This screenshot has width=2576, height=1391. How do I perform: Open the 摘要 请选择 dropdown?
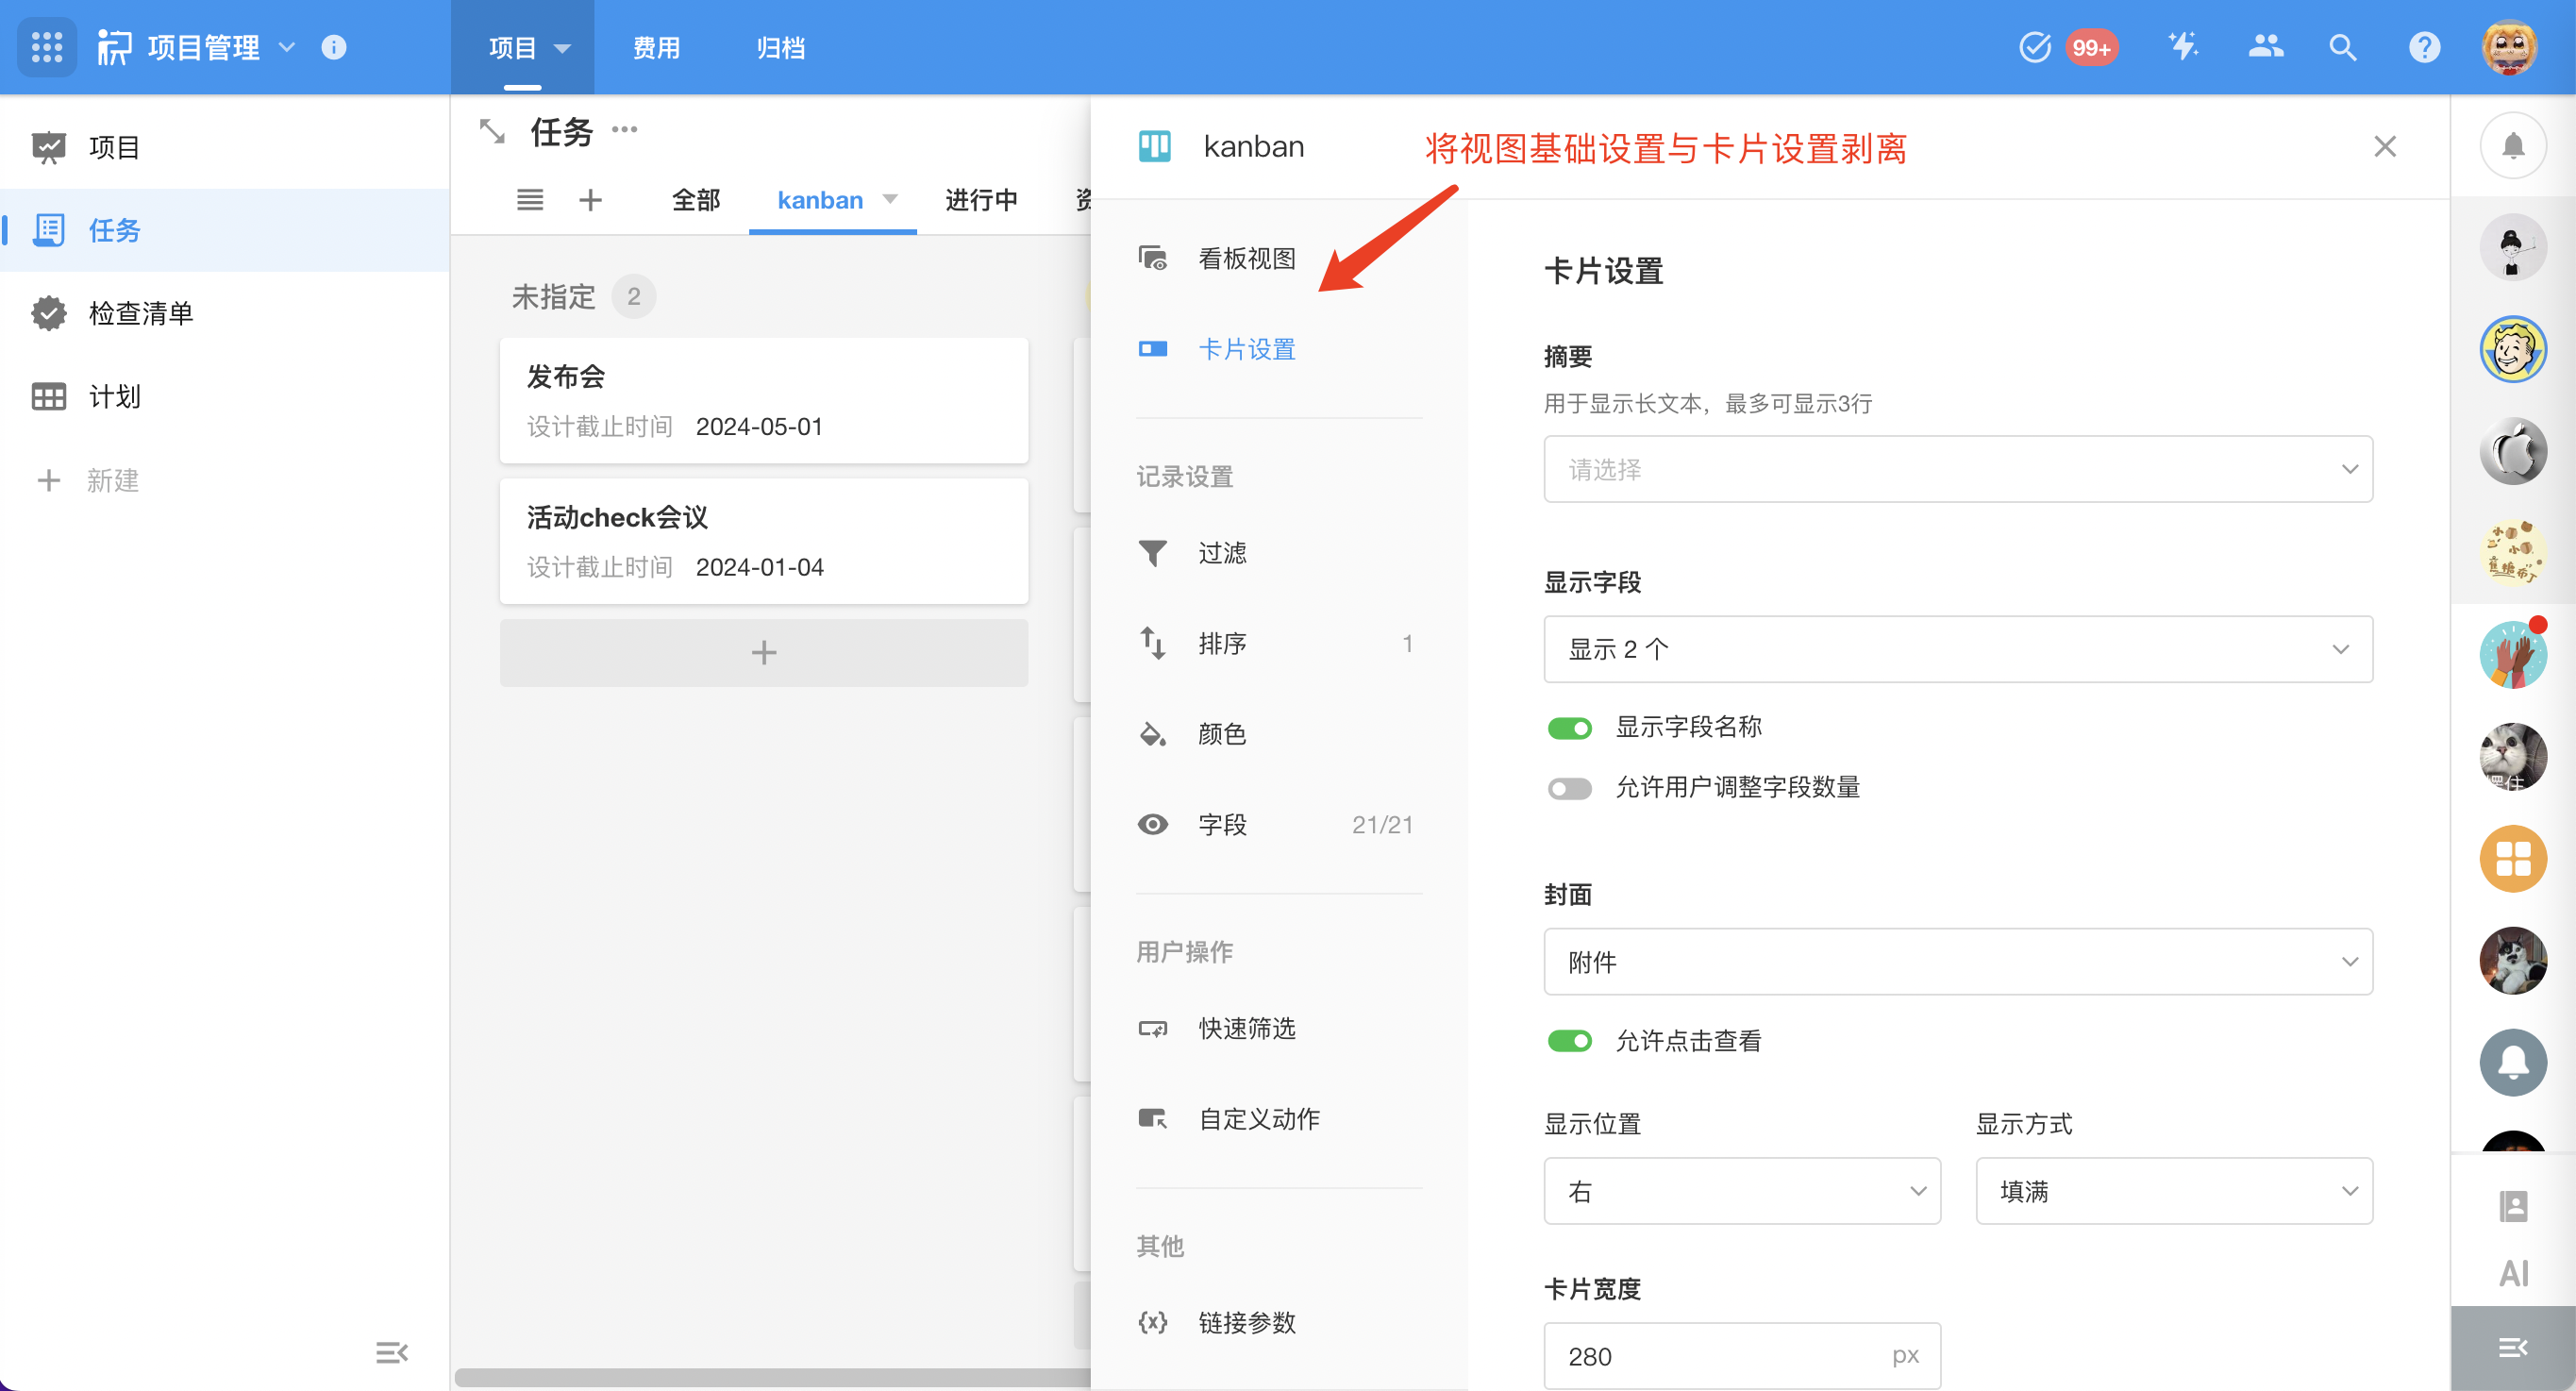pyautogui.click(x=1957, y=469)
